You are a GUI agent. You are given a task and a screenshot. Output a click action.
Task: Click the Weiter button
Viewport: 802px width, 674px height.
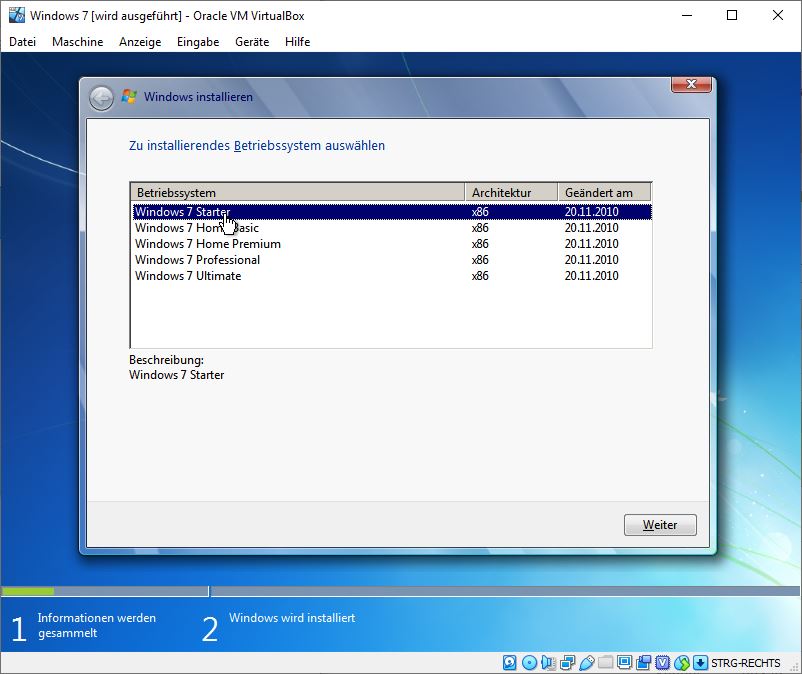pos(660,525)
